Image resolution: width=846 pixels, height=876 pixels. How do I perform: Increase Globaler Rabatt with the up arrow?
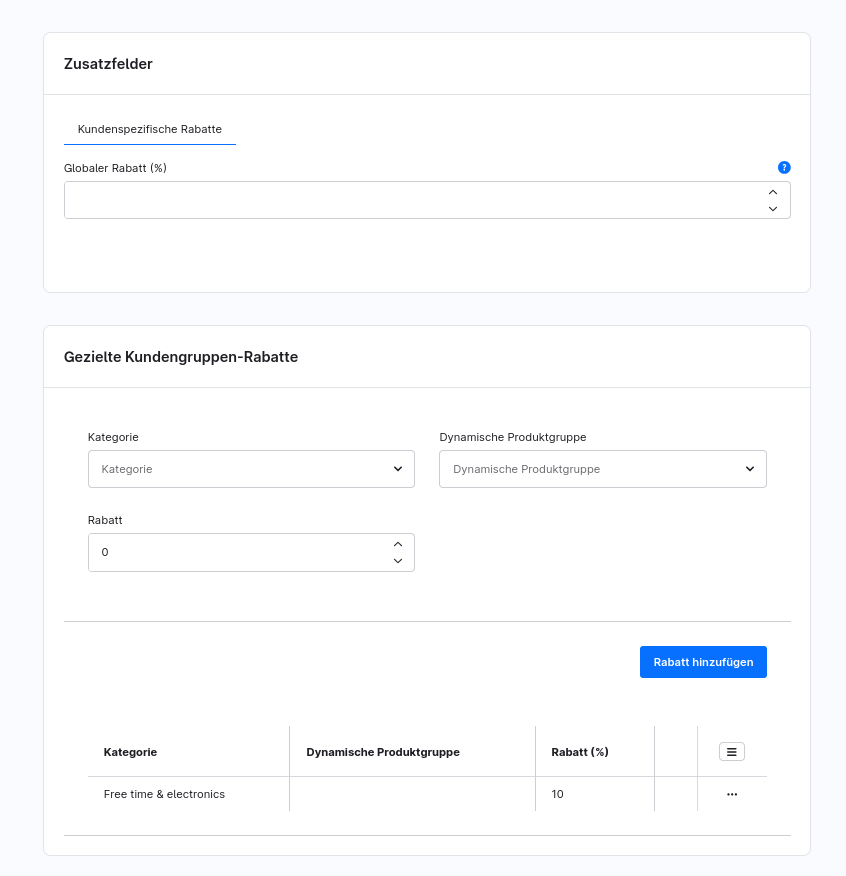(x=772, y=192)
